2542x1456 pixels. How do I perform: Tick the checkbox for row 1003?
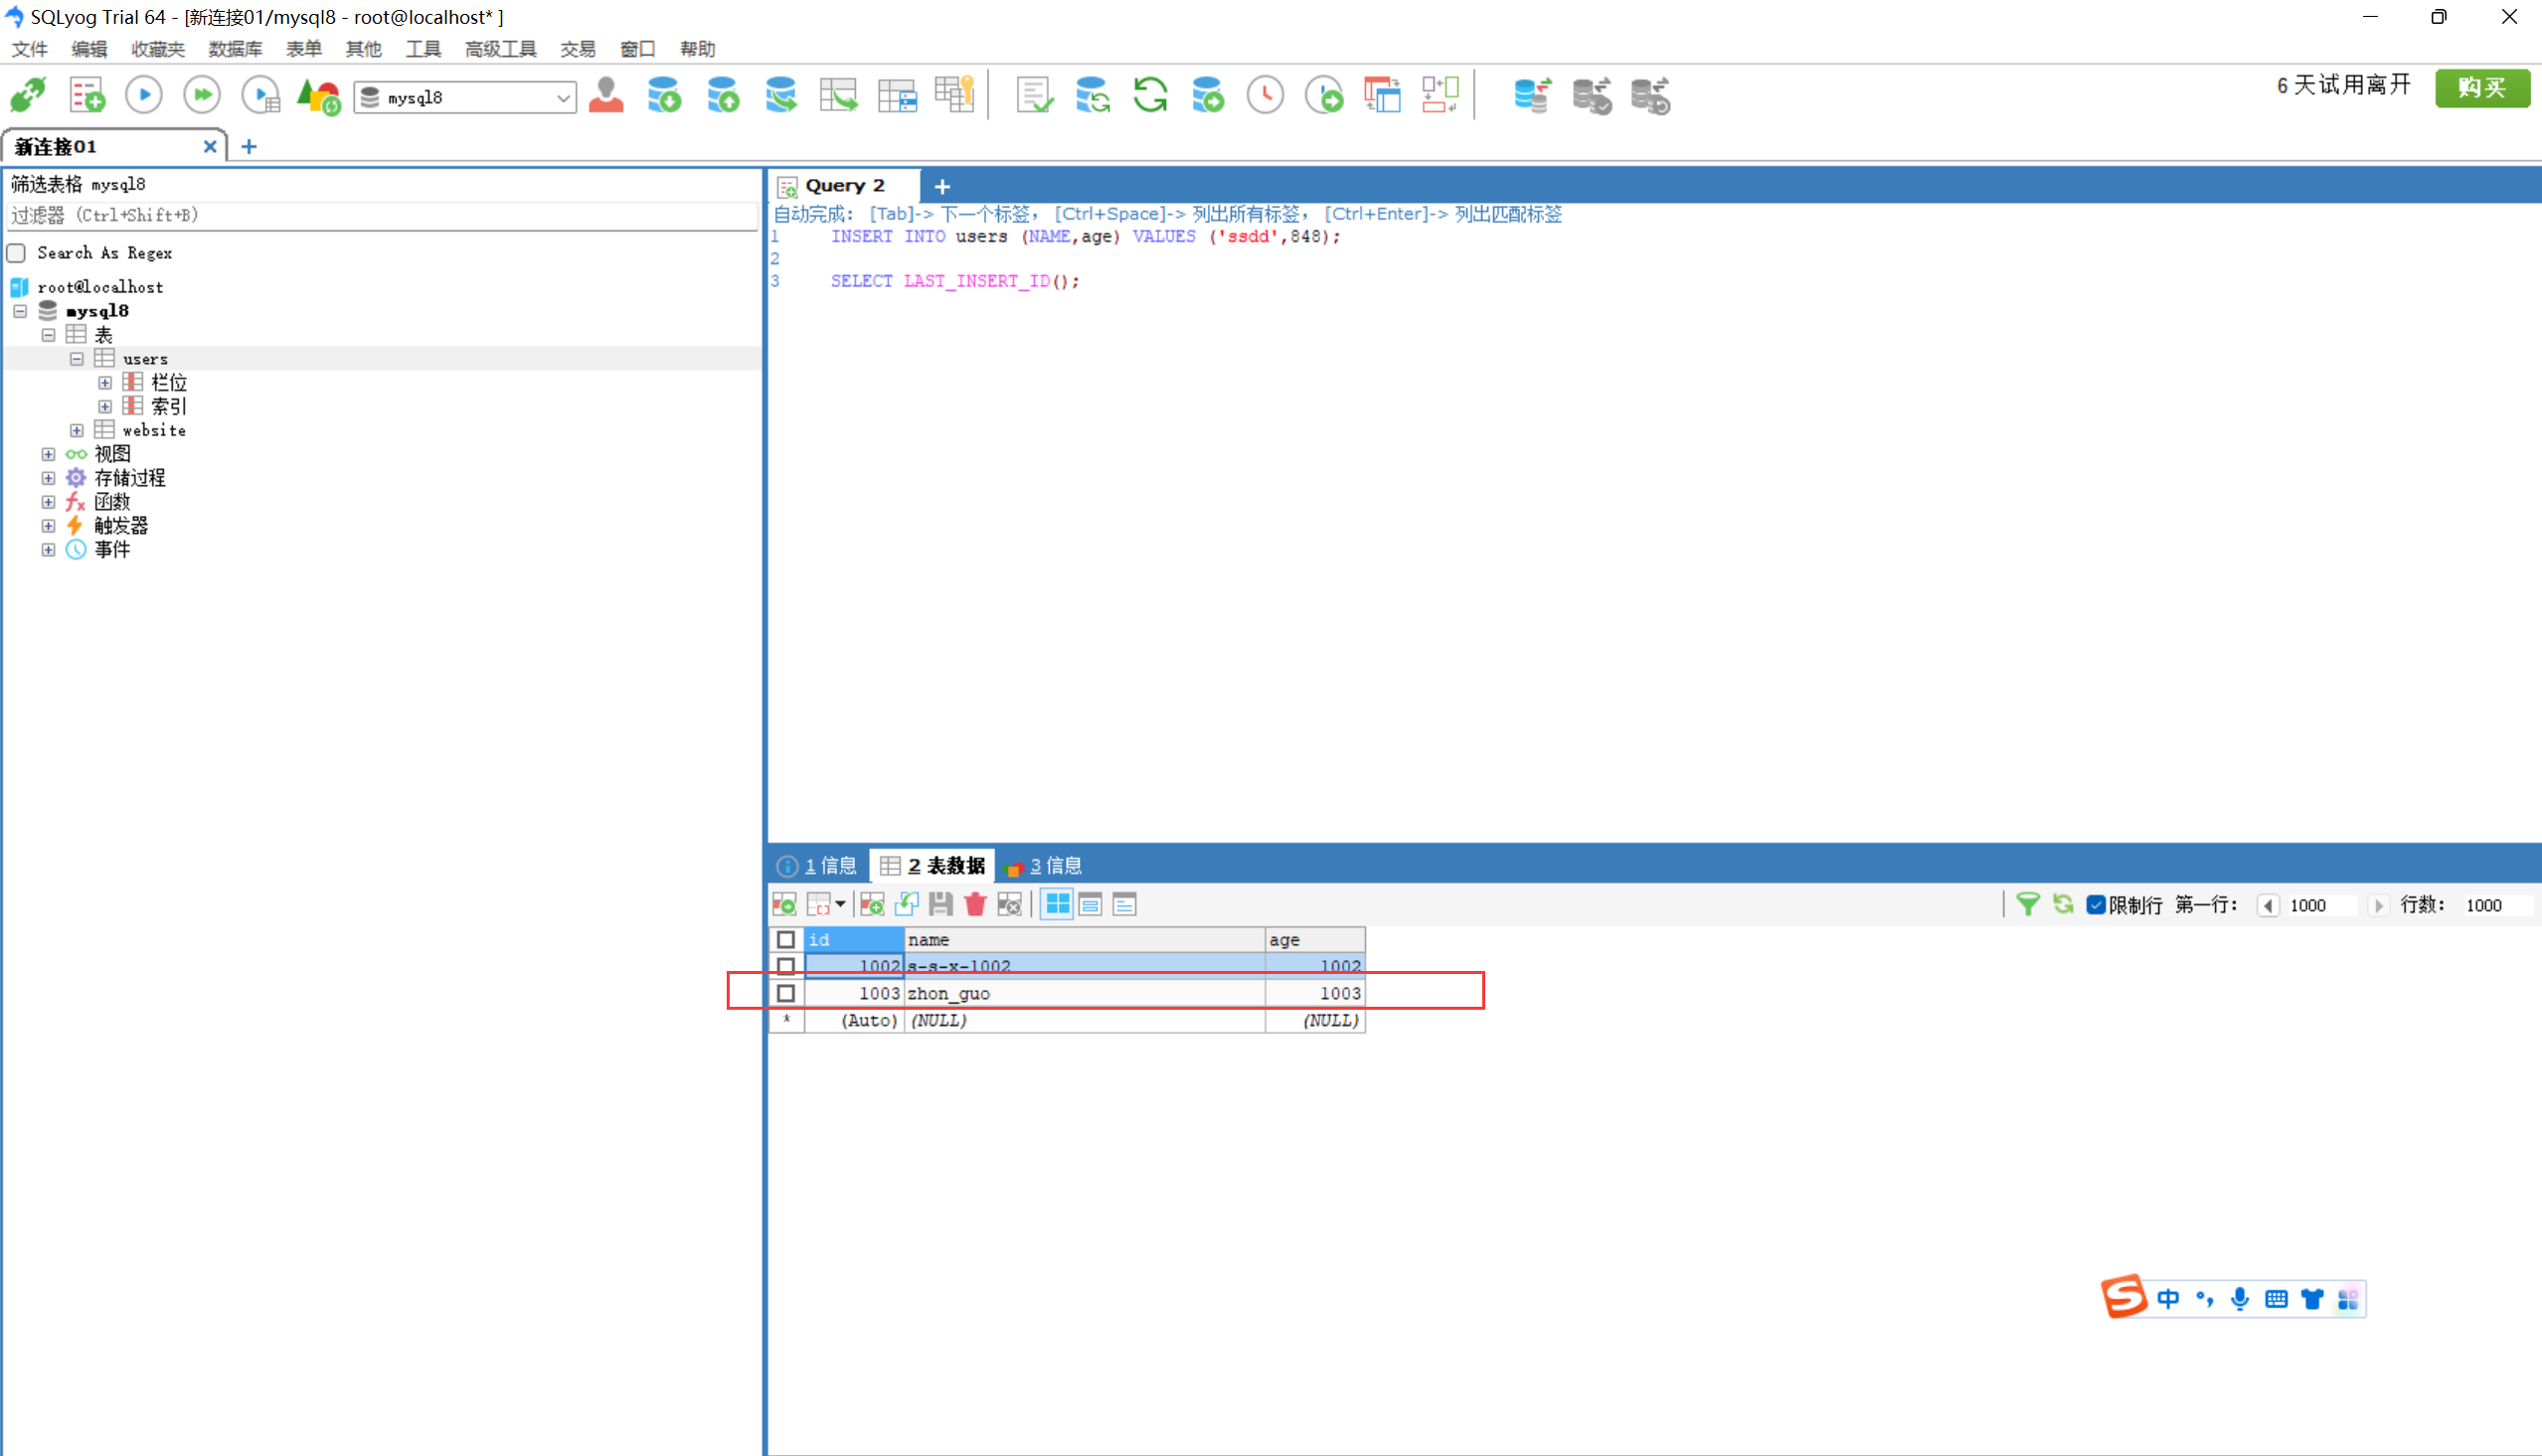coord(786,993)
